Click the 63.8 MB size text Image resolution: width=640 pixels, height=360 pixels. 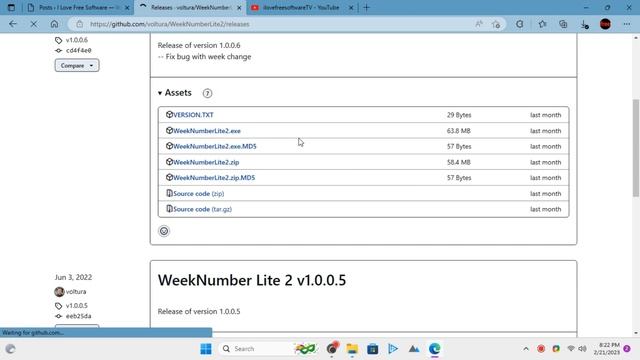458,131
